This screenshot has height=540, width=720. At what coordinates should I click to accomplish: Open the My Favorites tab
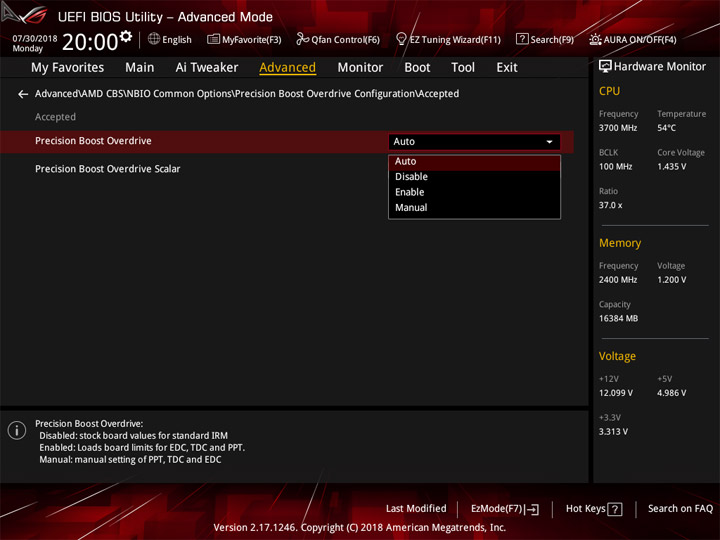(x=68, y=68)
